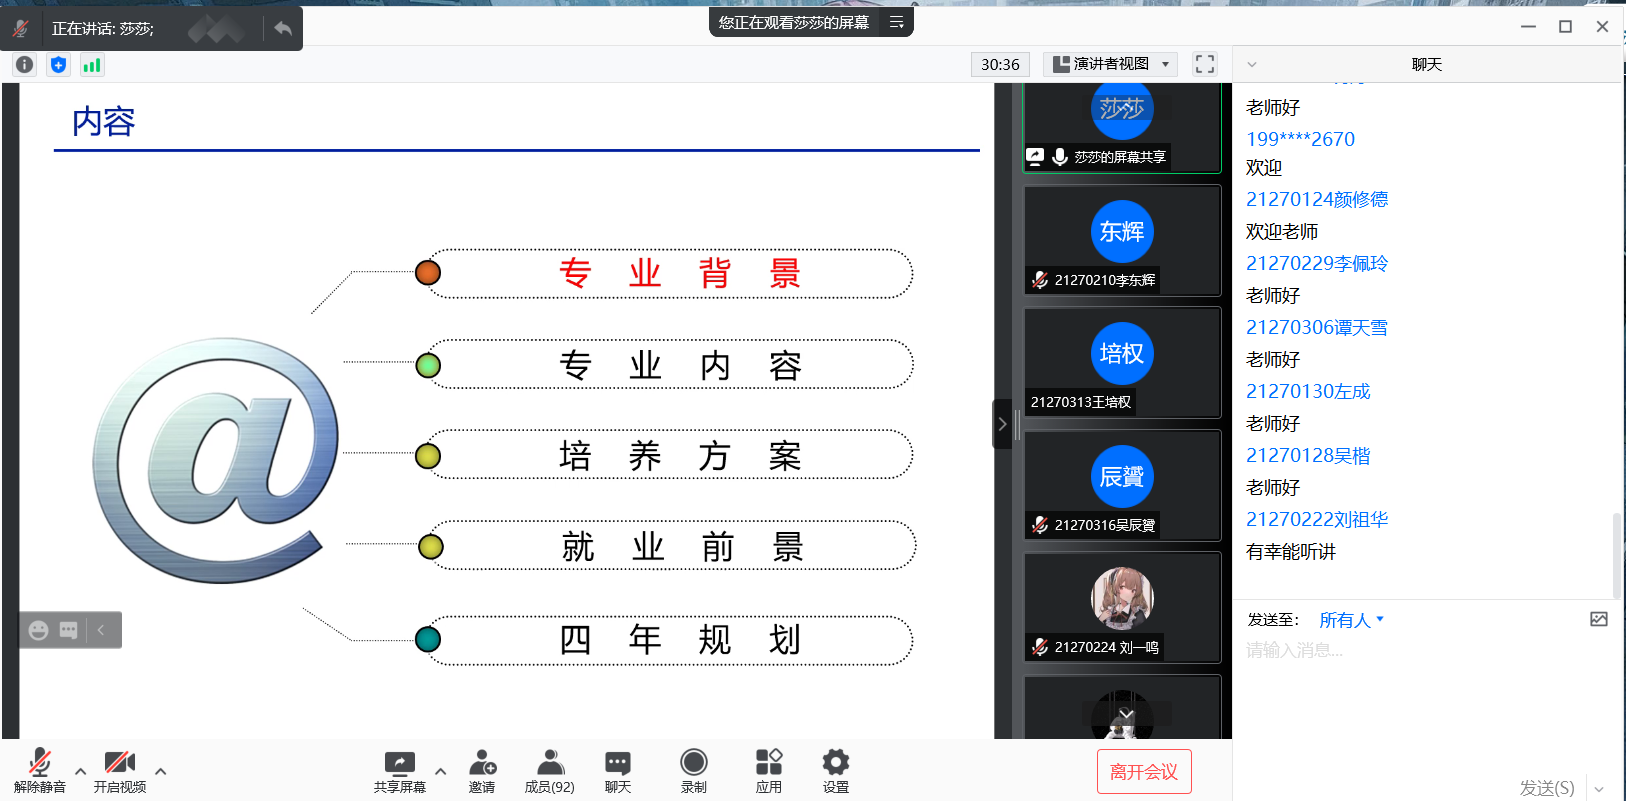
Task: Open the Members (成员) list
Action: tap(549, 771)
